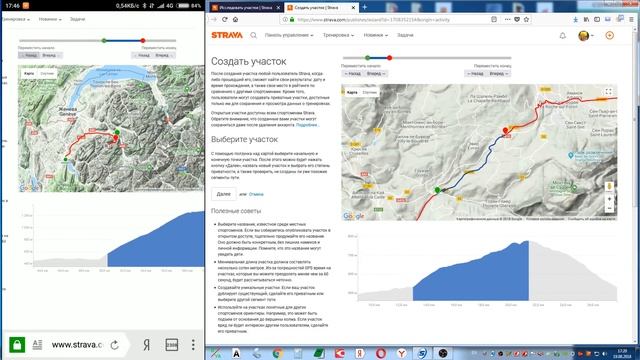Open Задачи menu on desktop Strava
The height and width of the screenshot is (360, 640).
coord(405,35)
